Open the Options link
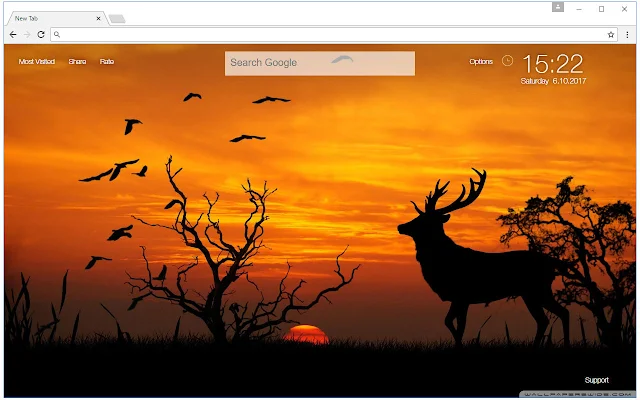Image resolution: width=640 pixels, height=400 pixels. [x=481, y=62]
